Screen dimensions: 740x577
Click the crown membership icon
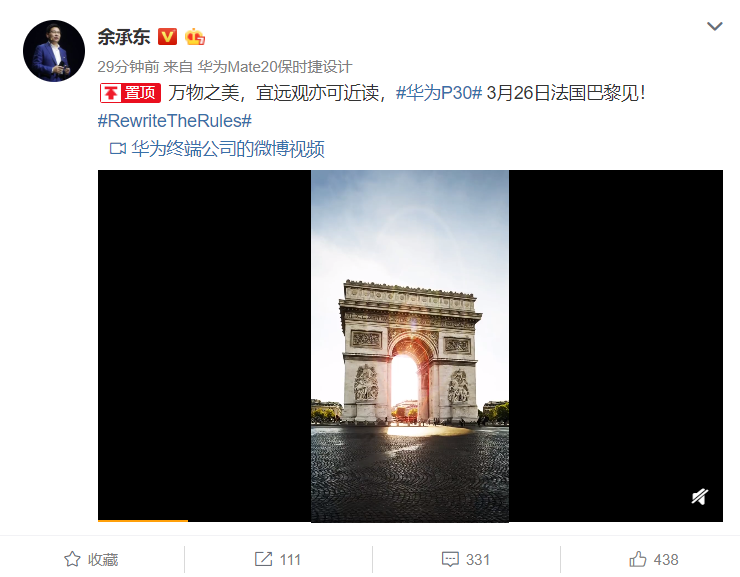click(195, 37)
